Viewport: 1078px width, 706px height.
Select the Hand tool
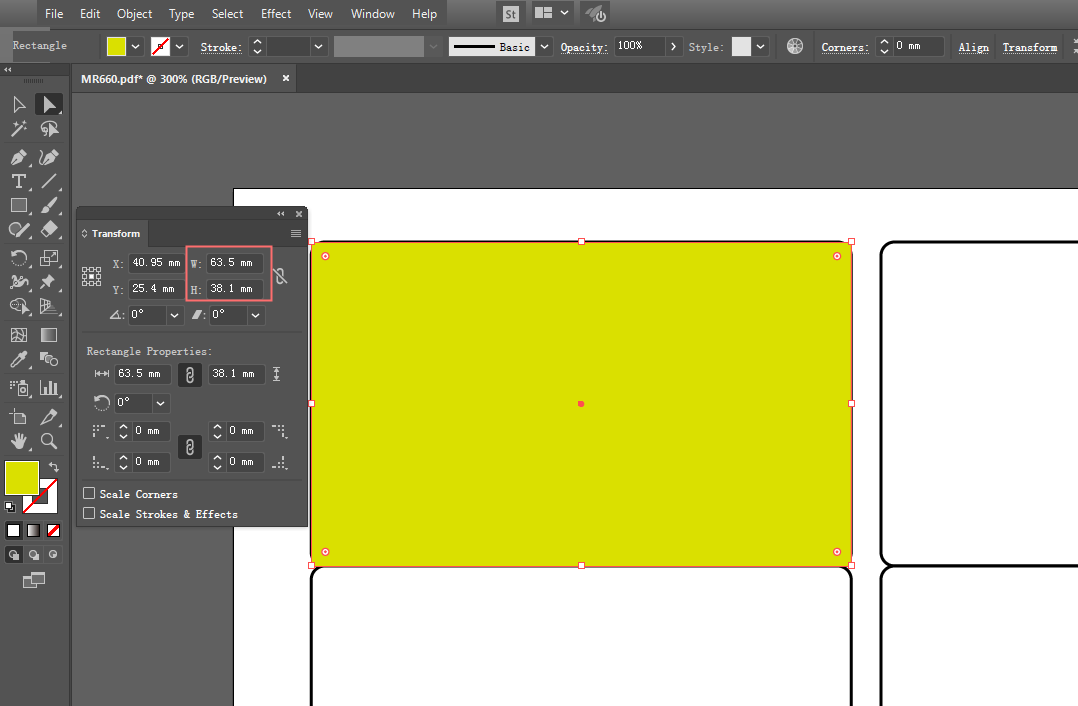(x=19, y=441)
